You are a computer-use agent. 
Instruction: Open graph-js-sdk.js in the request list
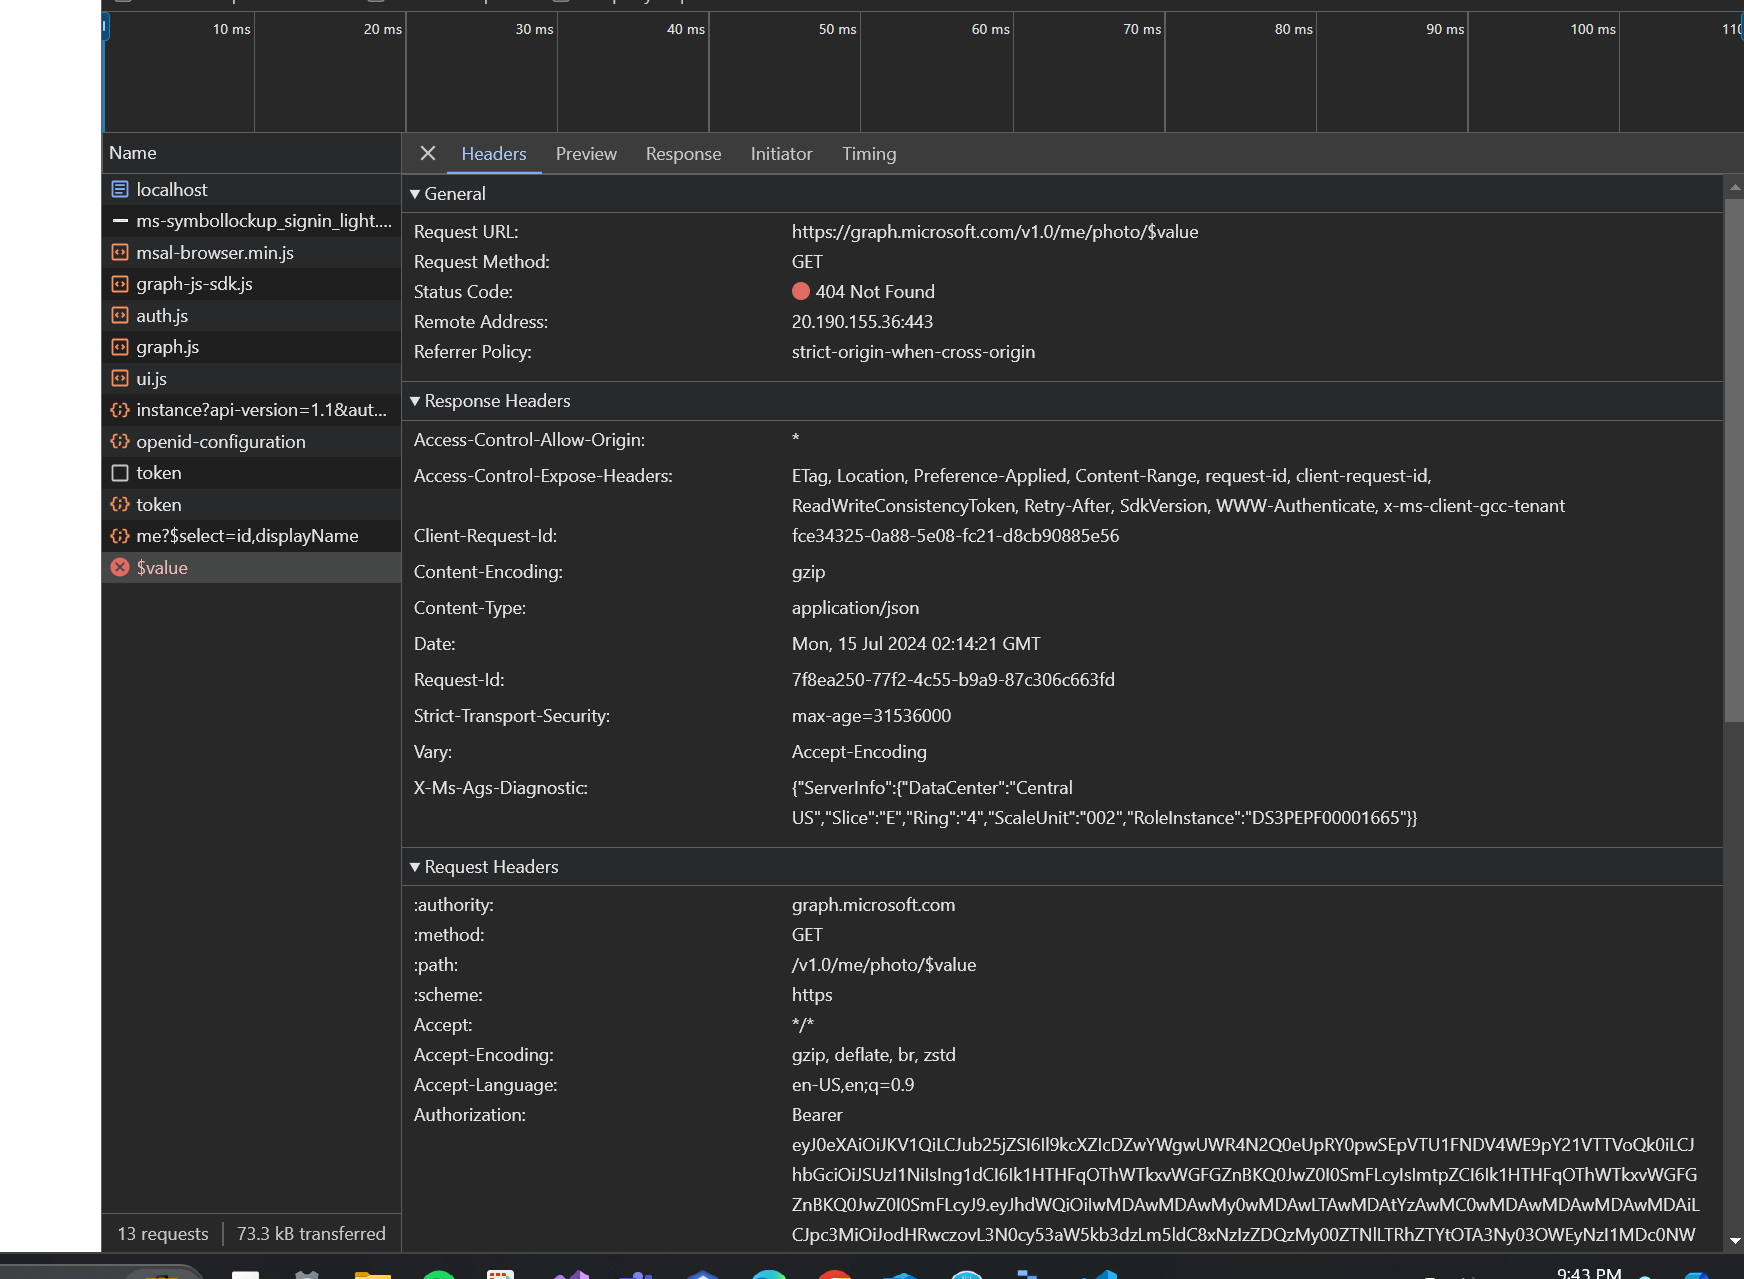click(251, 284)
